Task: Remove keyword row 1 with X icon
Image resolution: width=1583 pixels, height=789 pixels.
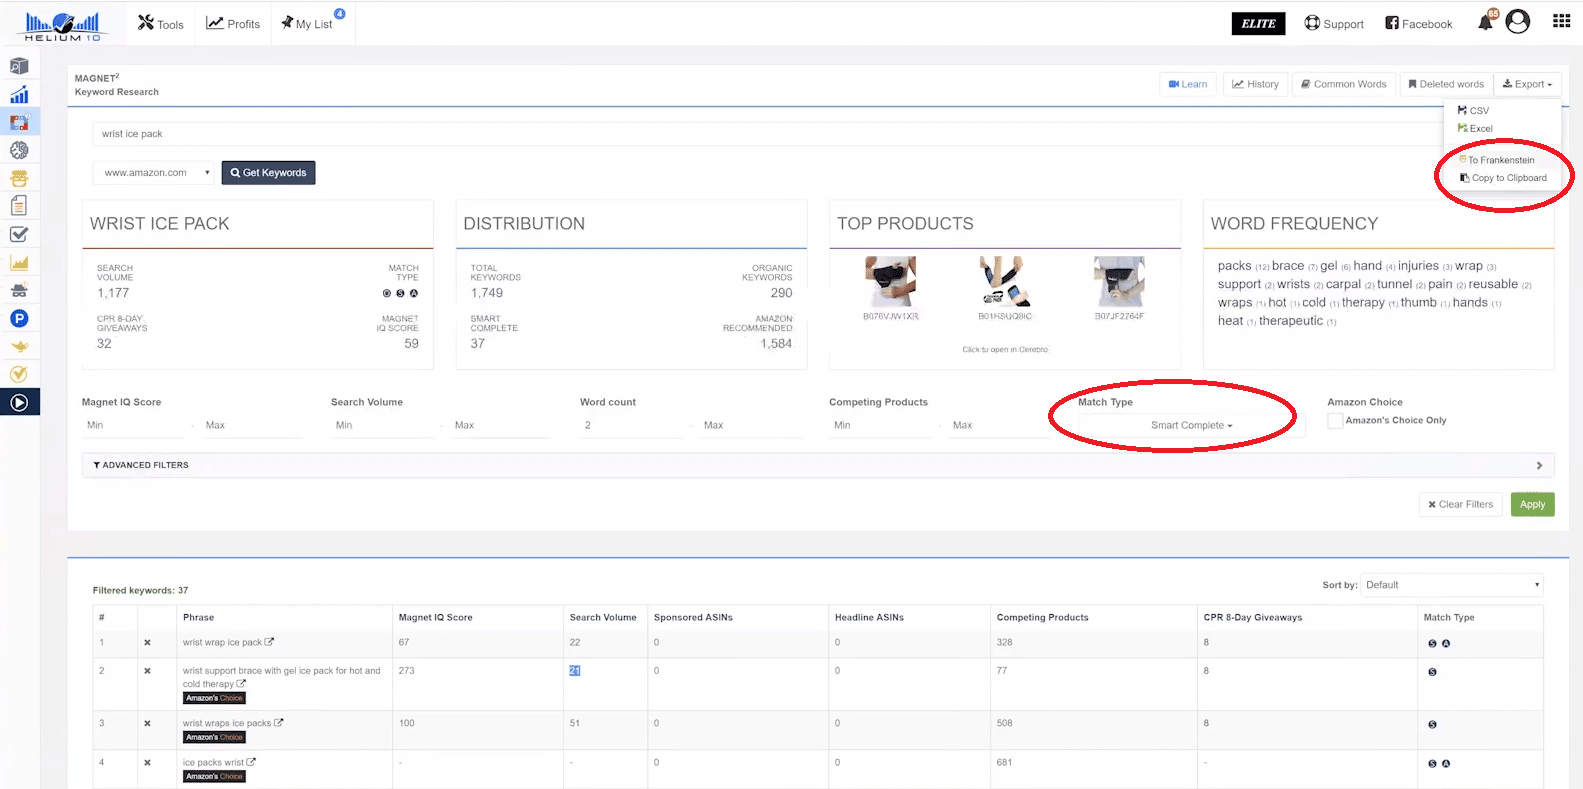Action: (147, 643)
